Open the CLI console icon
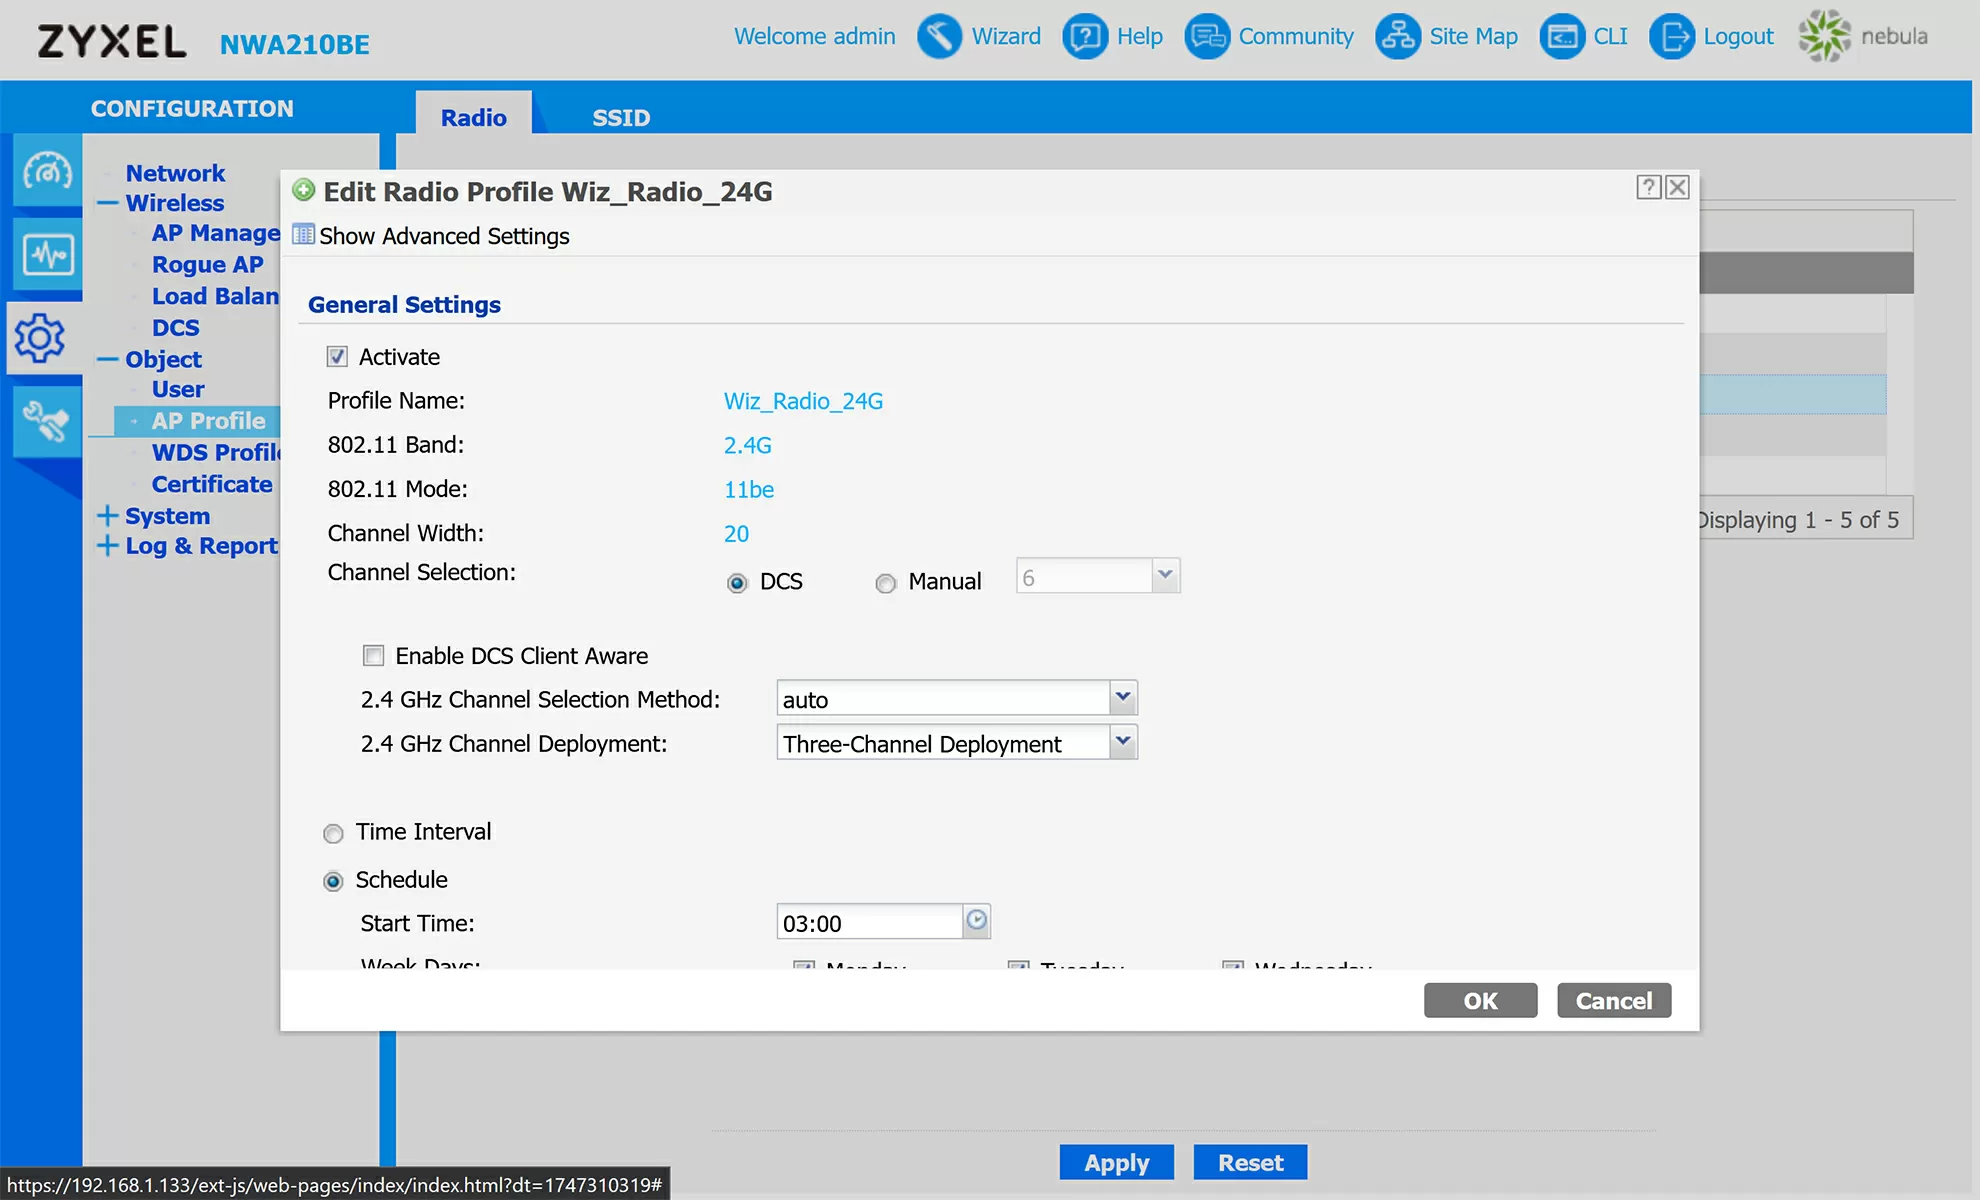Screen dimensions: 1980x1200 [x=1562, y=37]
